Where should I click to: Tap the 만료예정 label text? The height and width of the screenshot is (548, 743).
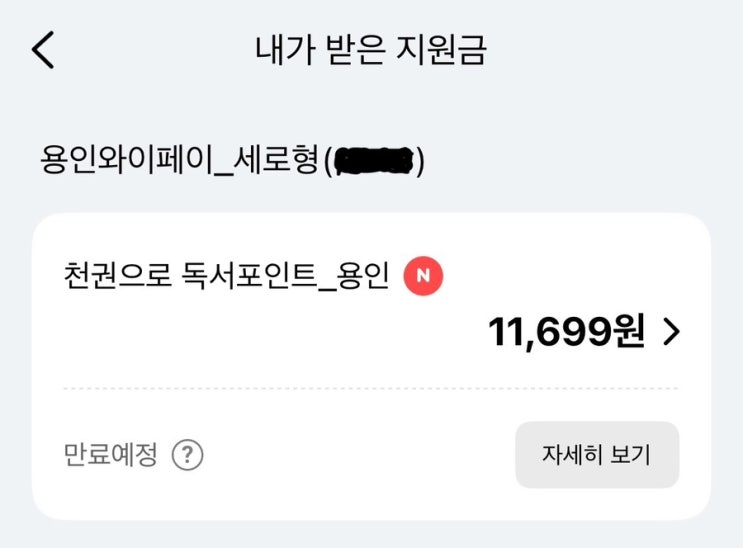pyautogui.click(x=110, y=456)
